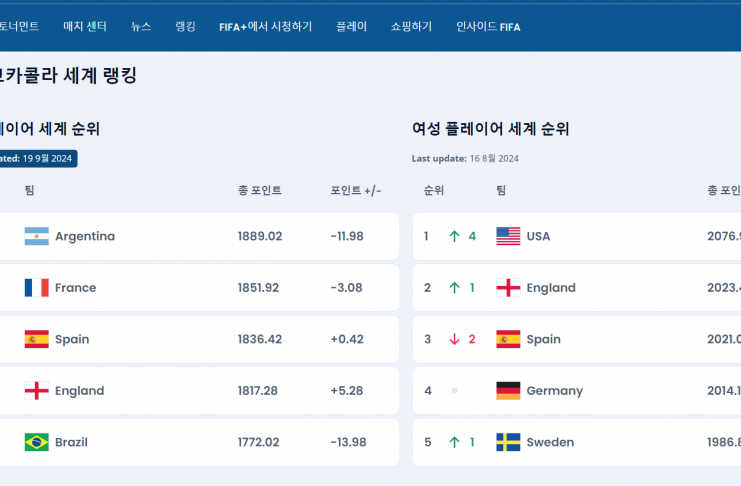Go to FIFA+에서 시청하기
This screenshot has width=741, height=486.
pyautogui.click(x=265, y=27)
